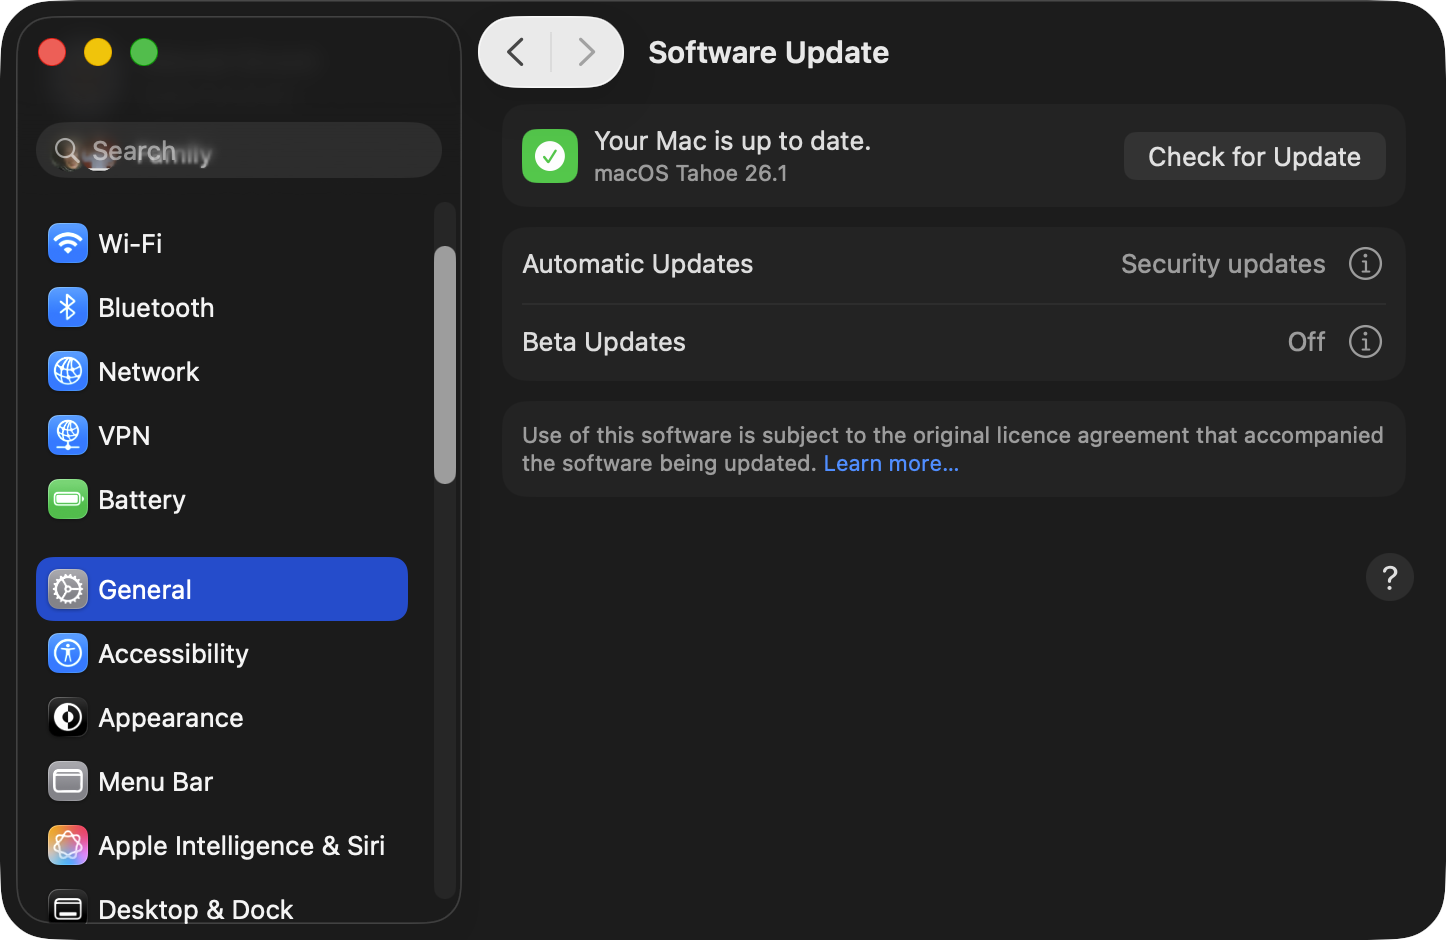1446x940 pixels.
Task: Close the System Settings window
Action: click(x=52, y=52)
